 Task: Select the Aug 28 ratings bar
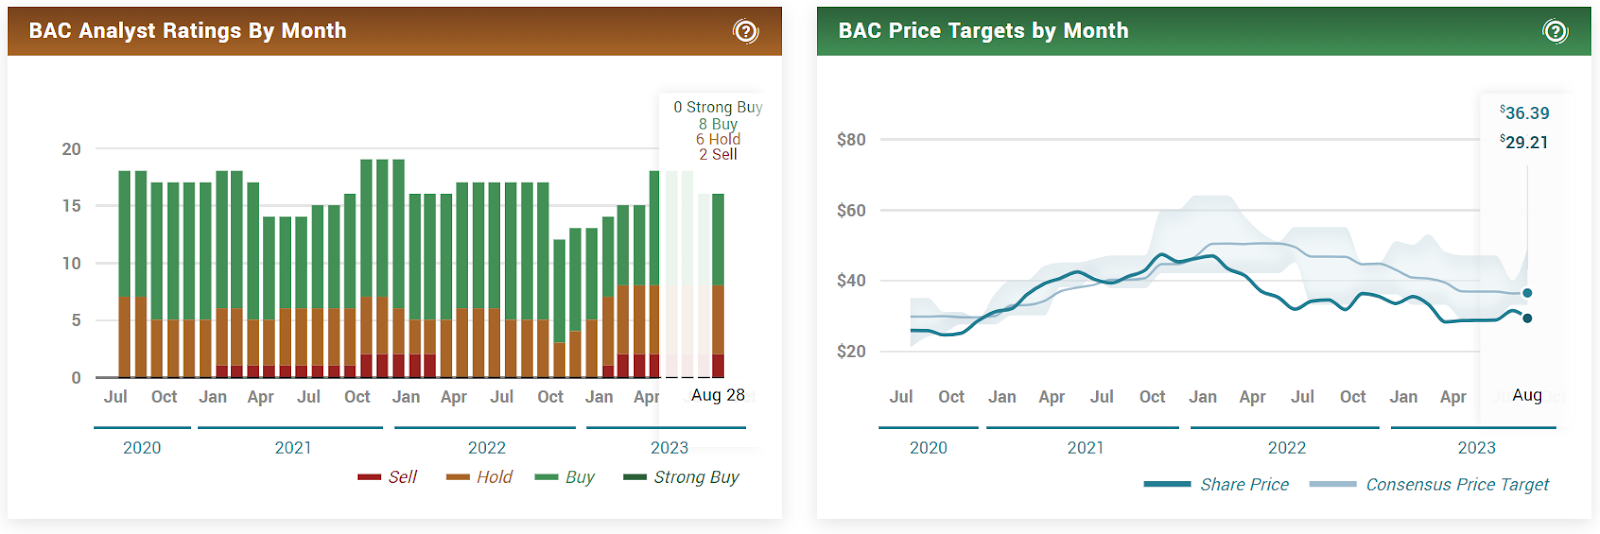coord(718,285)
